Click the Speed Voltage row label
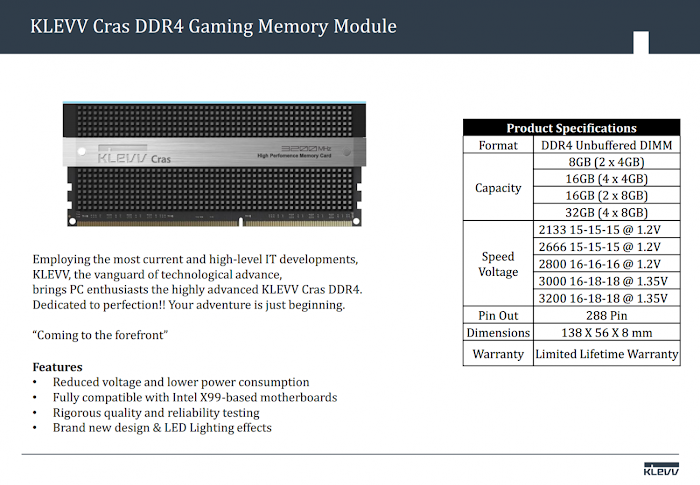The height and width of the screenshot is (485, 700). (x=498, y=264)
